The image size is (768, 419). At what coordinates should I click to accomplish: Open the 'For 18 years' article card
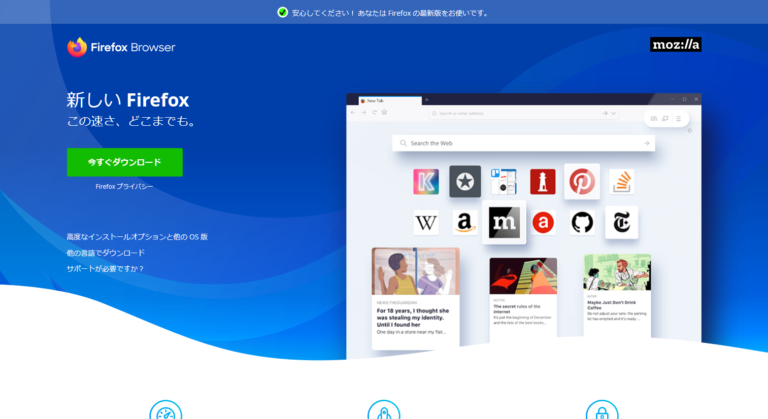tap(415, 298)
